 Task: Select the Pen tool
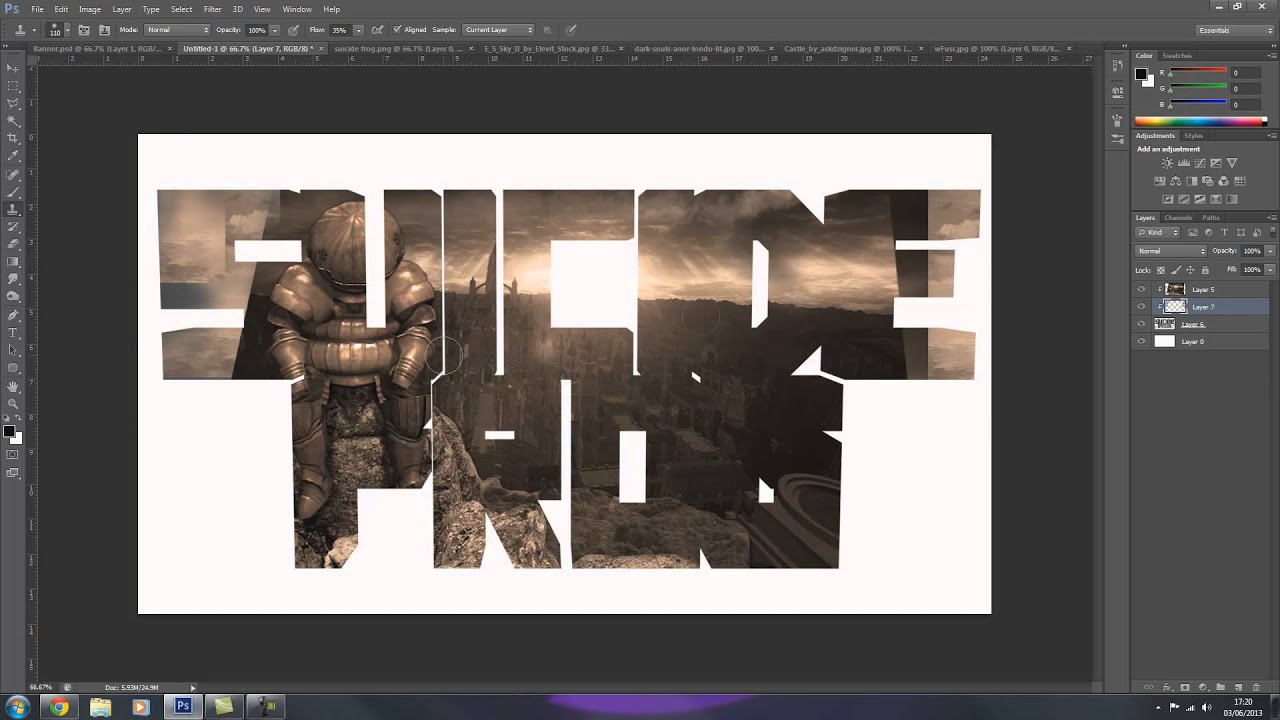coord(13,315)
